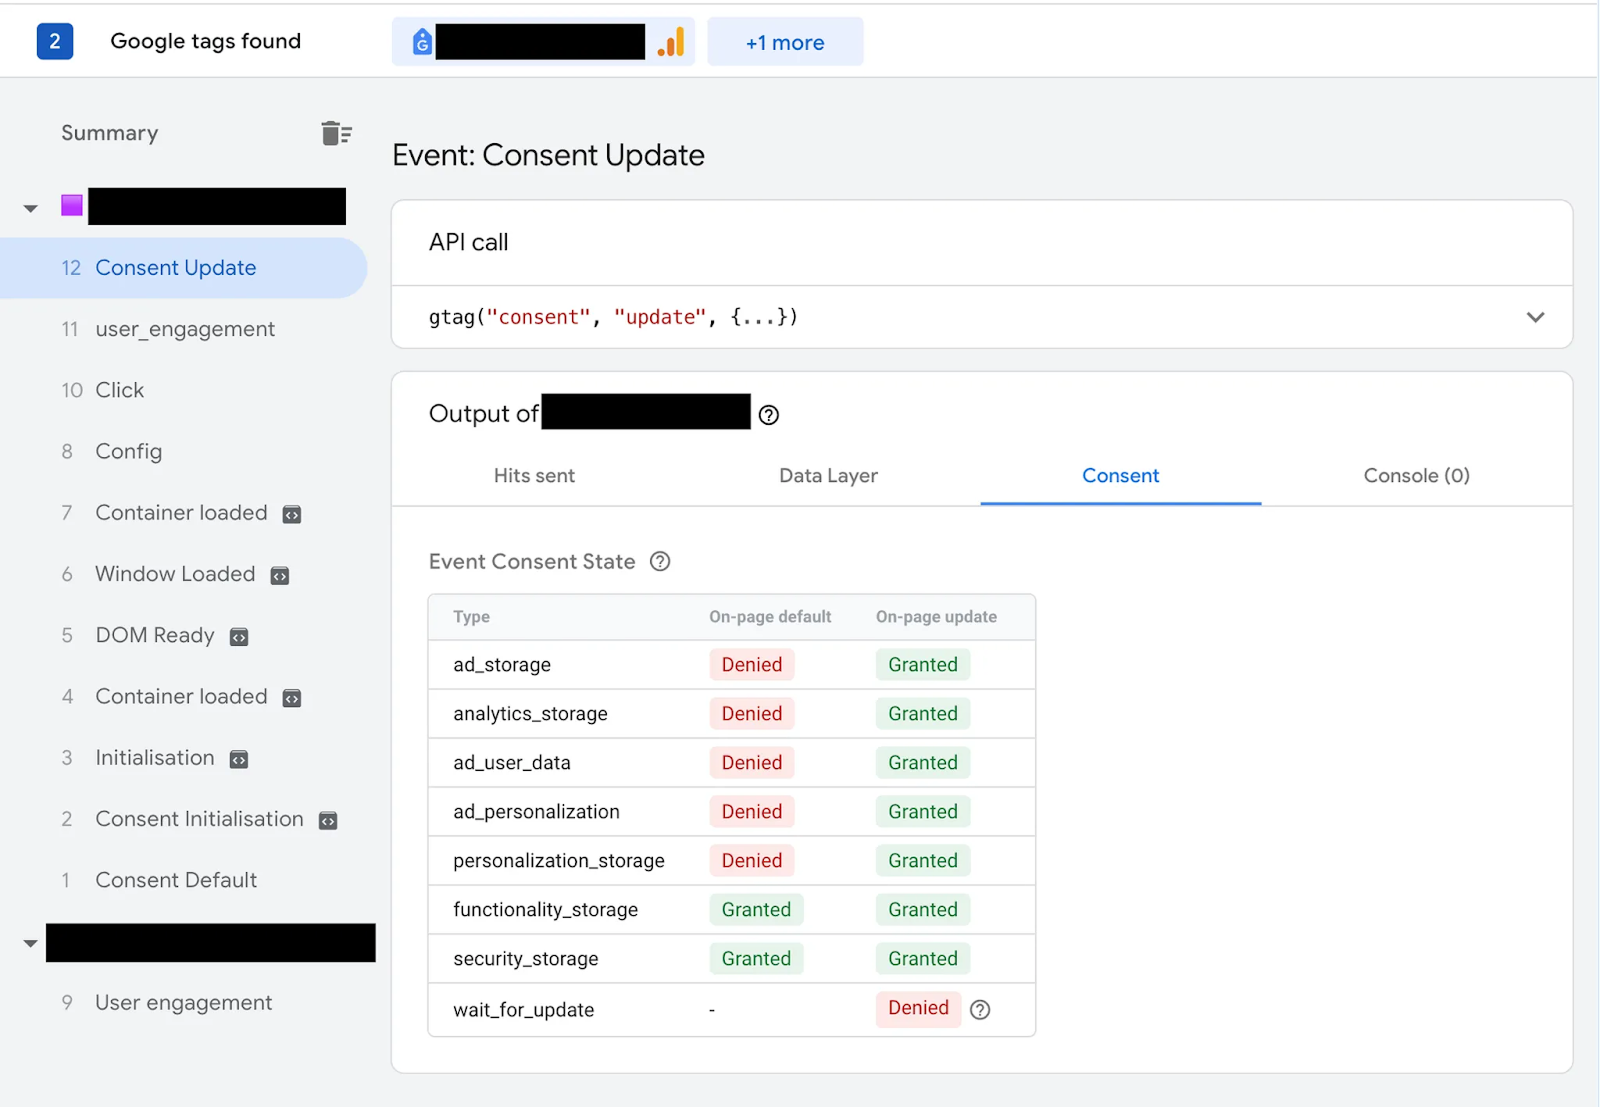The height and width of the screenshot is (1107, 1600).
Task: Open the Summary view
Action: click(x=110, y=133)
